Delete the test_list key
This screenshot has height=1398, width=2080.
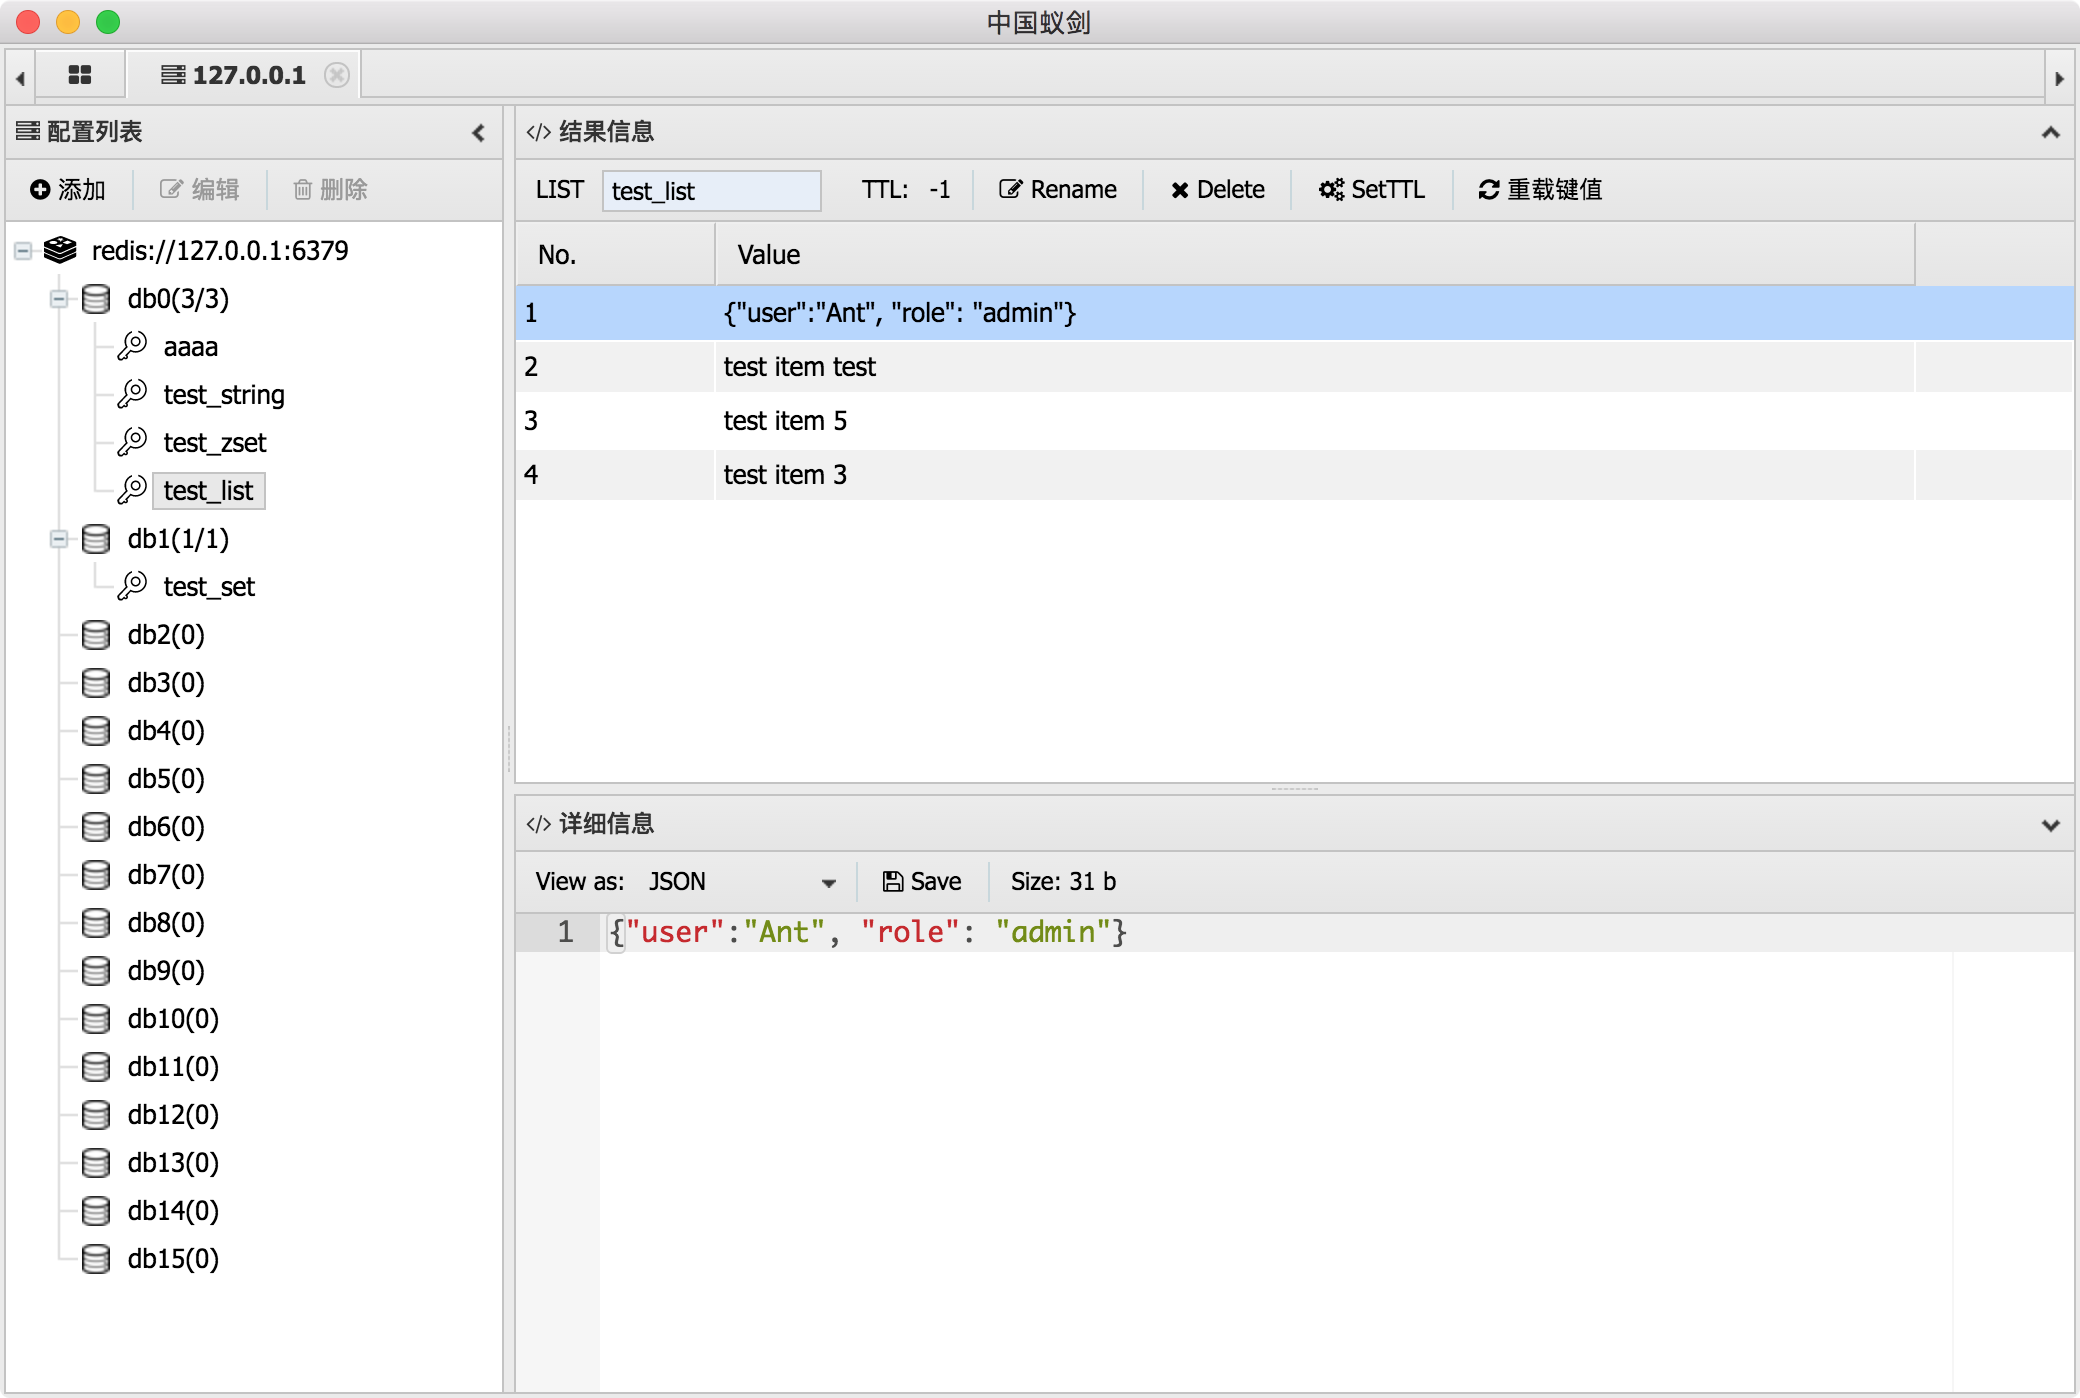coord(1217,189)
